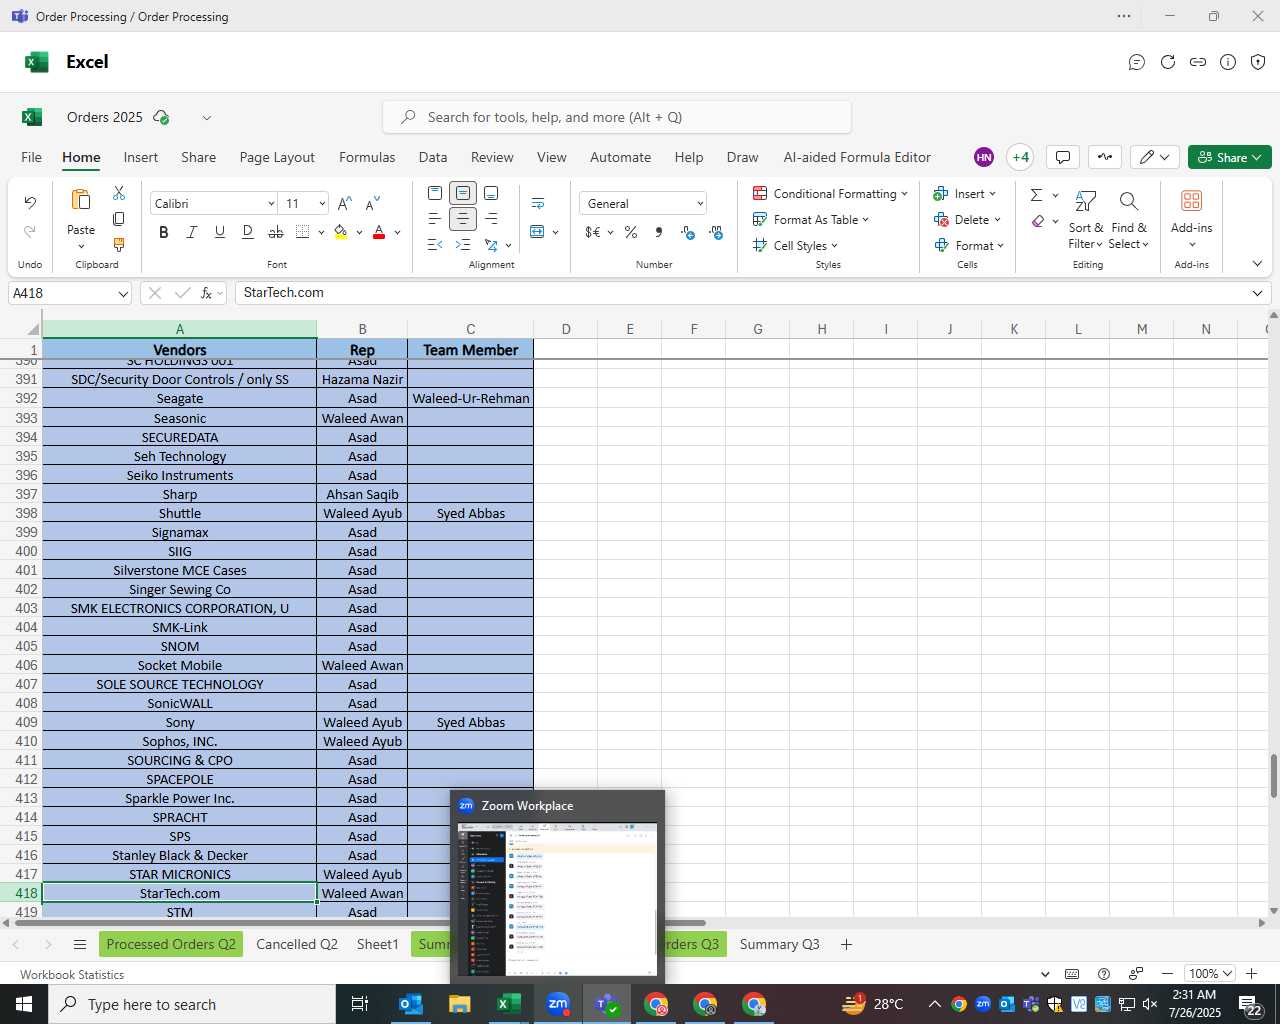Apply the red Font Color swatch
This screenshot has width=1280, height=1024.
(379, 232)
